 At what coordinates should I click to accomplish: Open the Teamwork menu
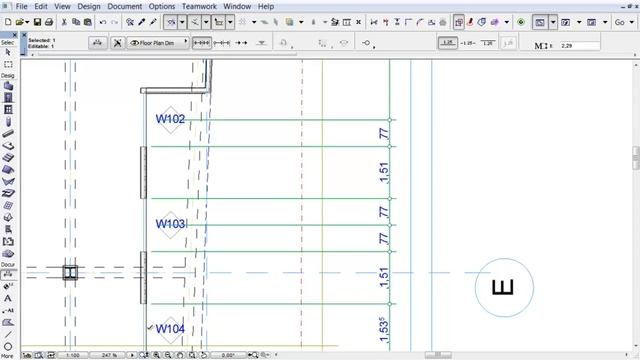tap(199, 7)
